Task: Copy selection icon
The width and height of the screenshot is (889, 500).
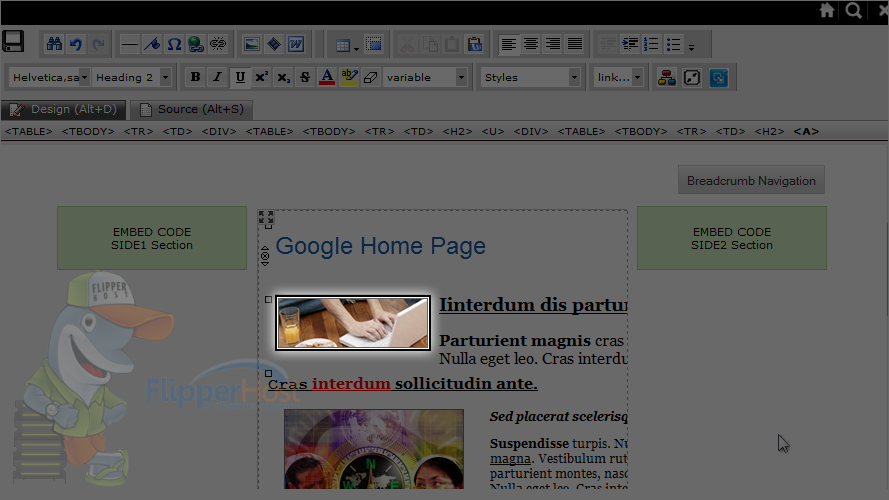Action: 430,44
